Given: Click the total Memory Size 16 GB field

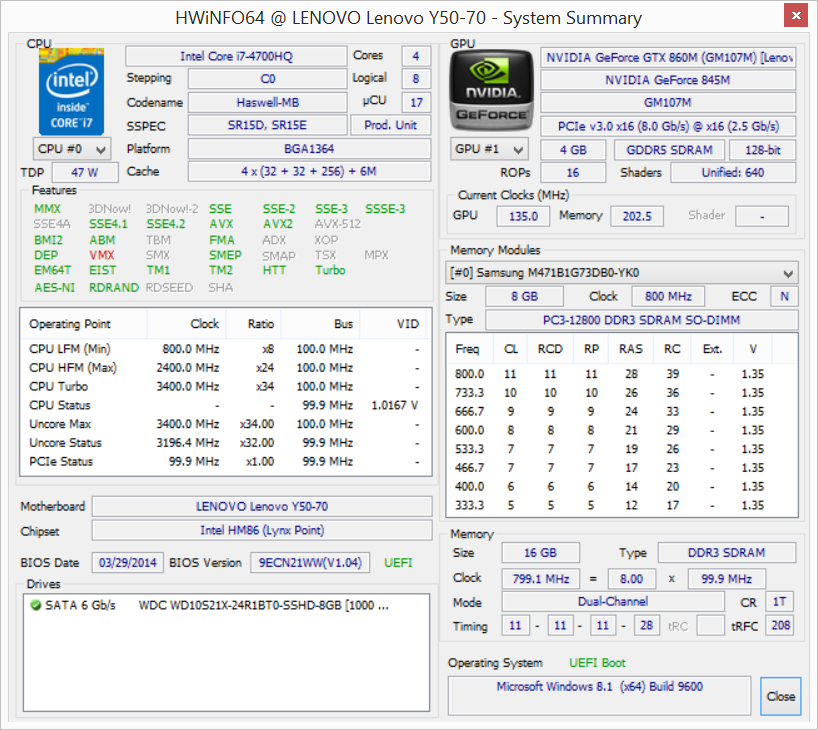Looking at the screenshot, I should 540,553.
